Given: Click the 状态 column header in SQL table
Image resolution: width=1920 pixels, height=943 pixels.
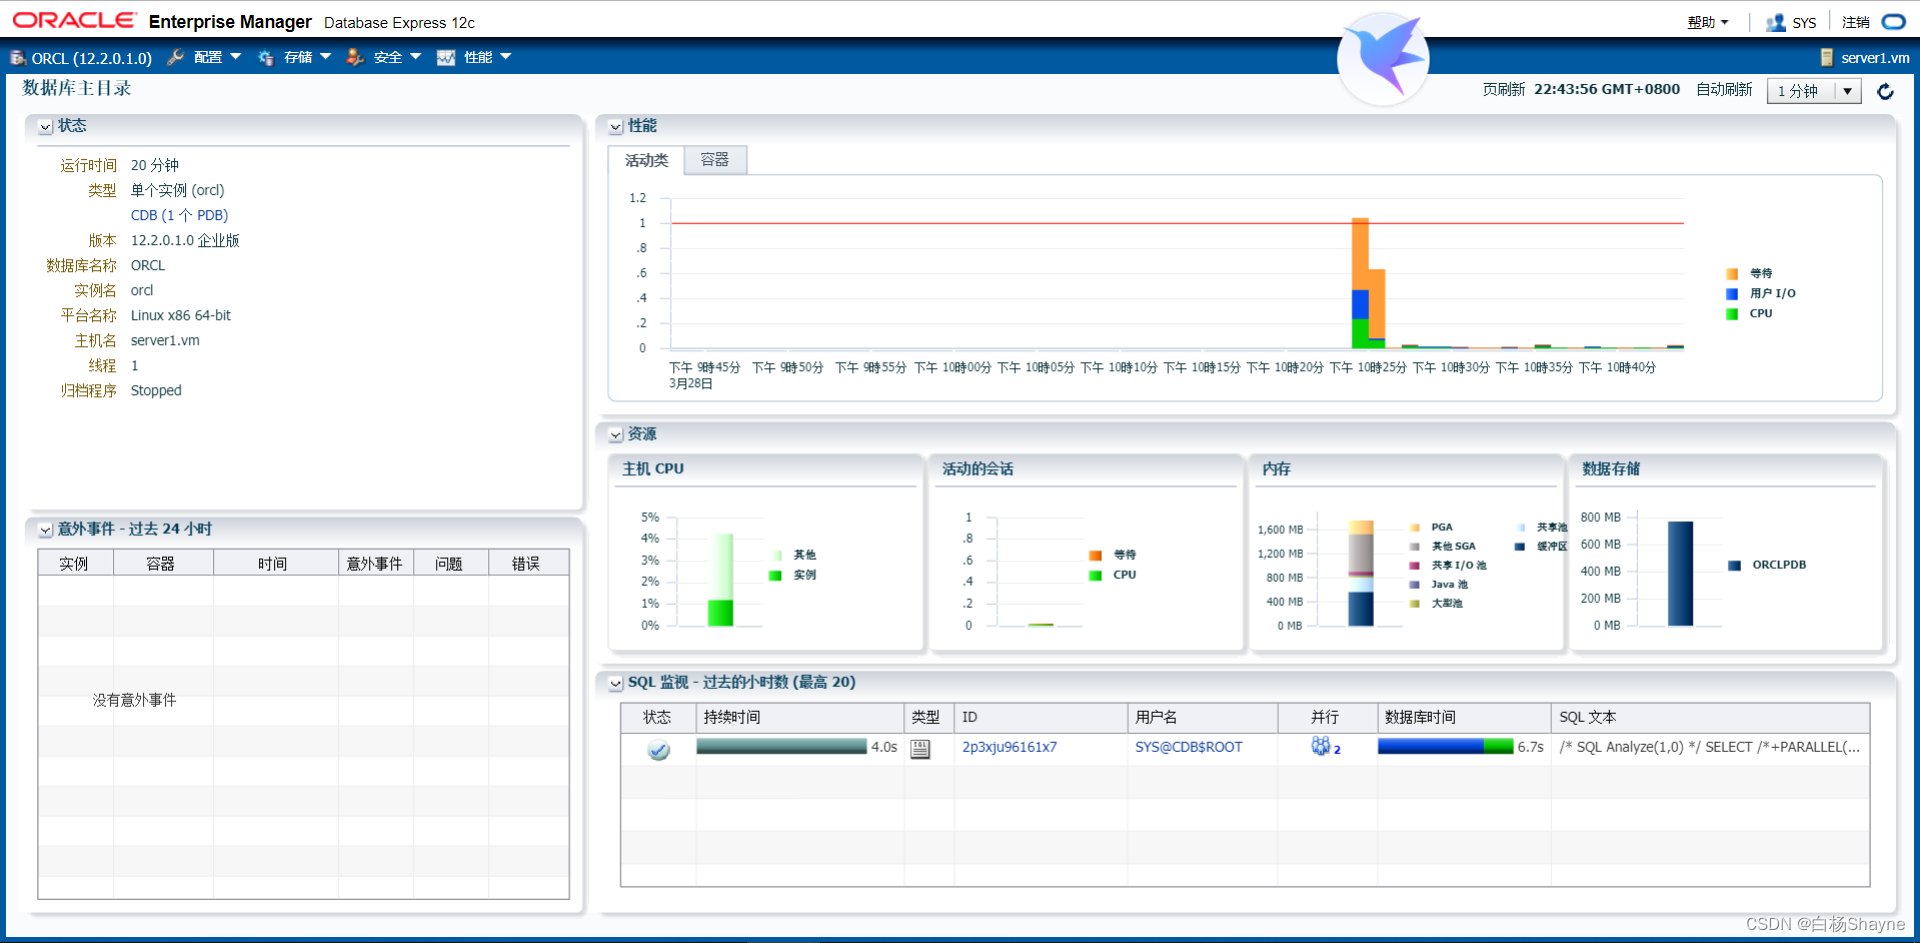Looking at the screenshot, I should pos(657,717).
